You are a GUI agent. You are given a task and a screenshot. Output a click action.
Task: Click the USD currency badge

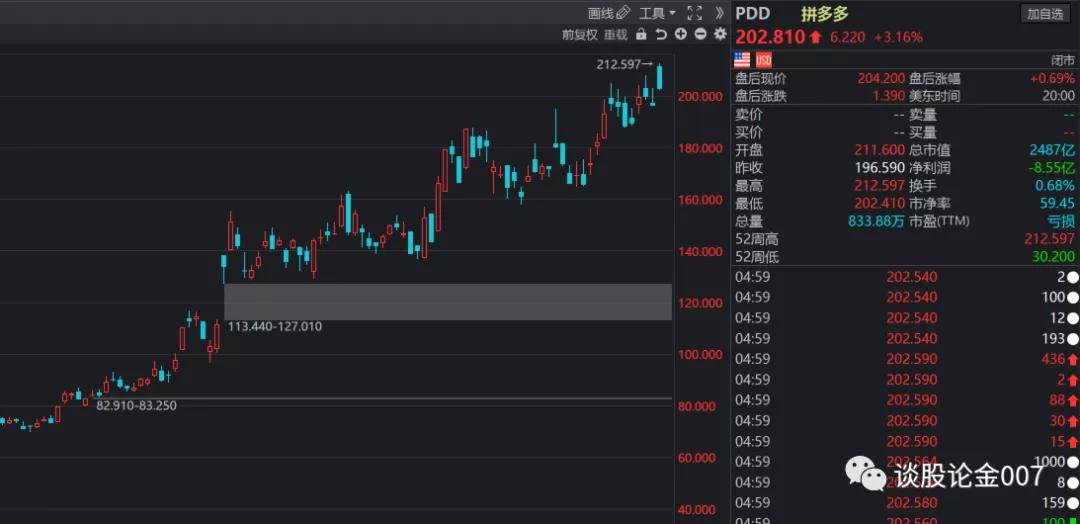764,59
